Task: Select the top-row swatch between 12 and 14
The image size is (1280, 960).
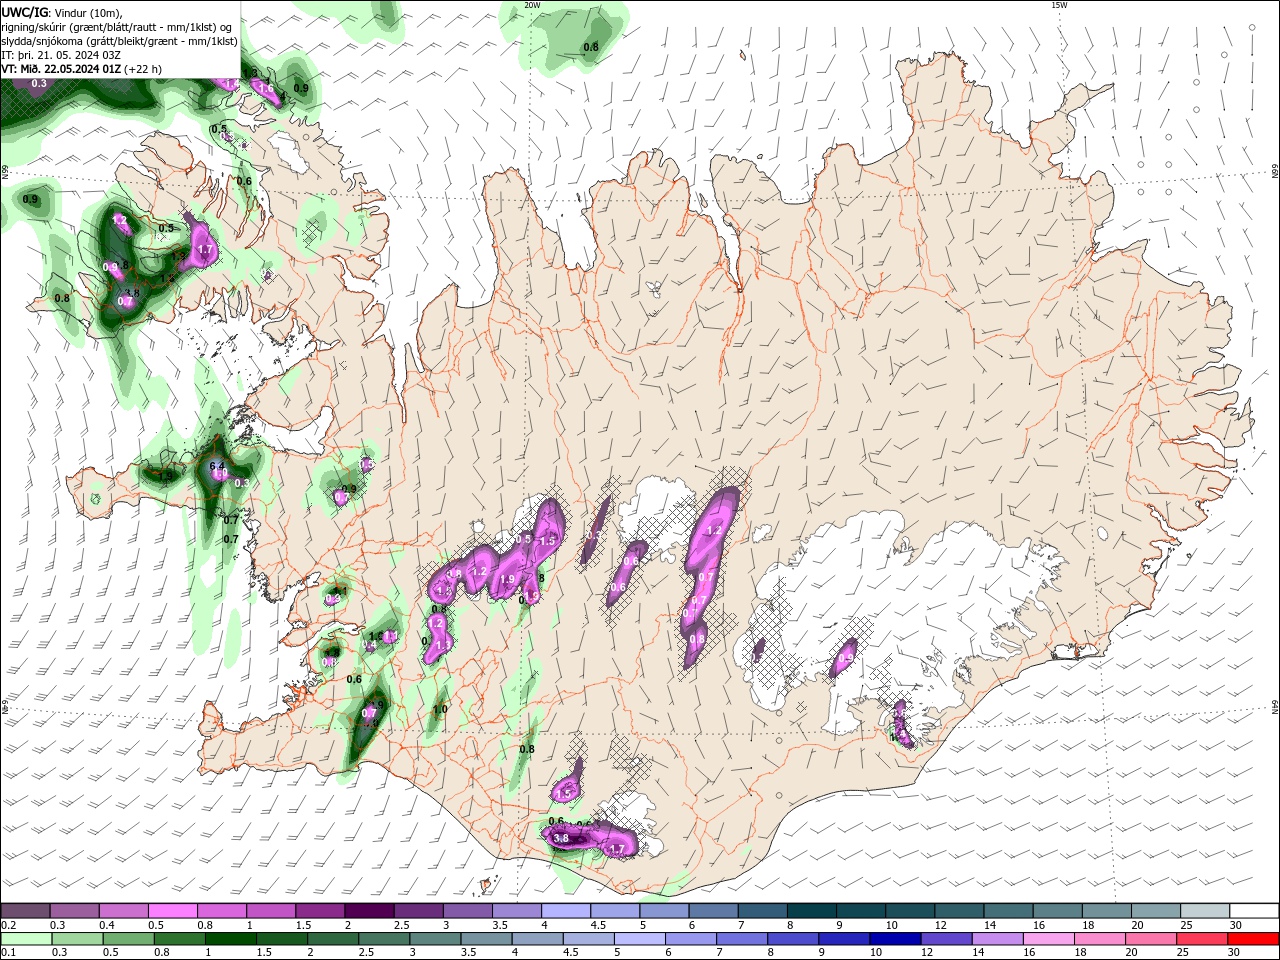Action: [x=958, y=911]
